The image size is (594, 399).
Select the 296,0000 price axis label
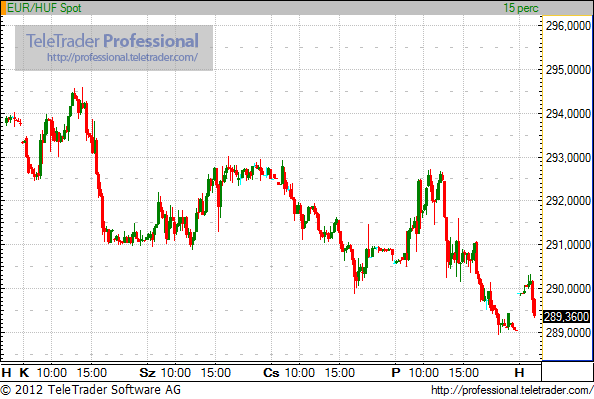[568, 26]
